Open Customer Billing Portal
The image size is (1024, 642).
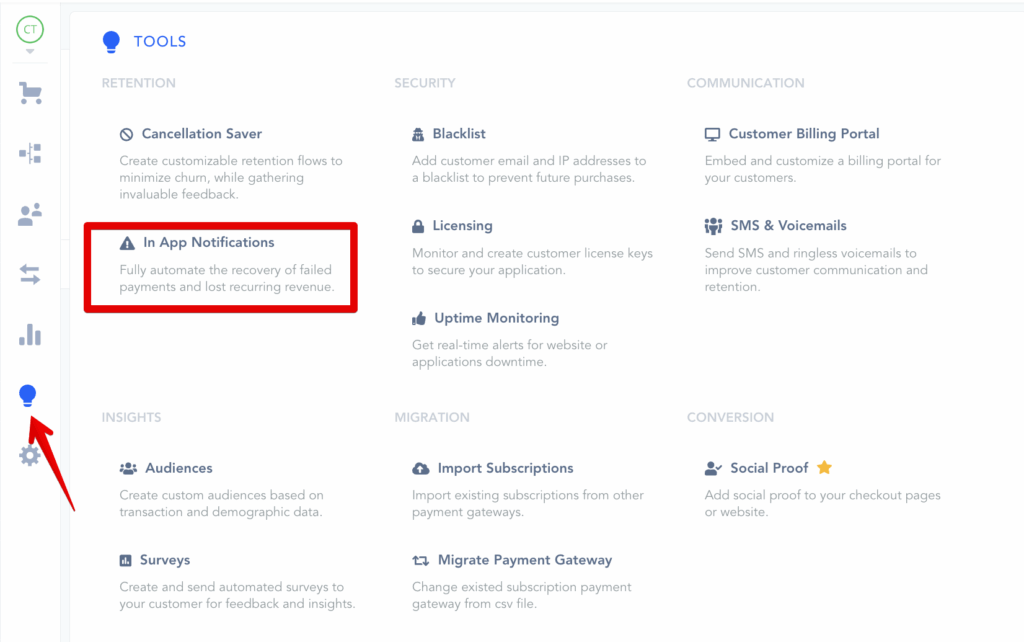803,134
